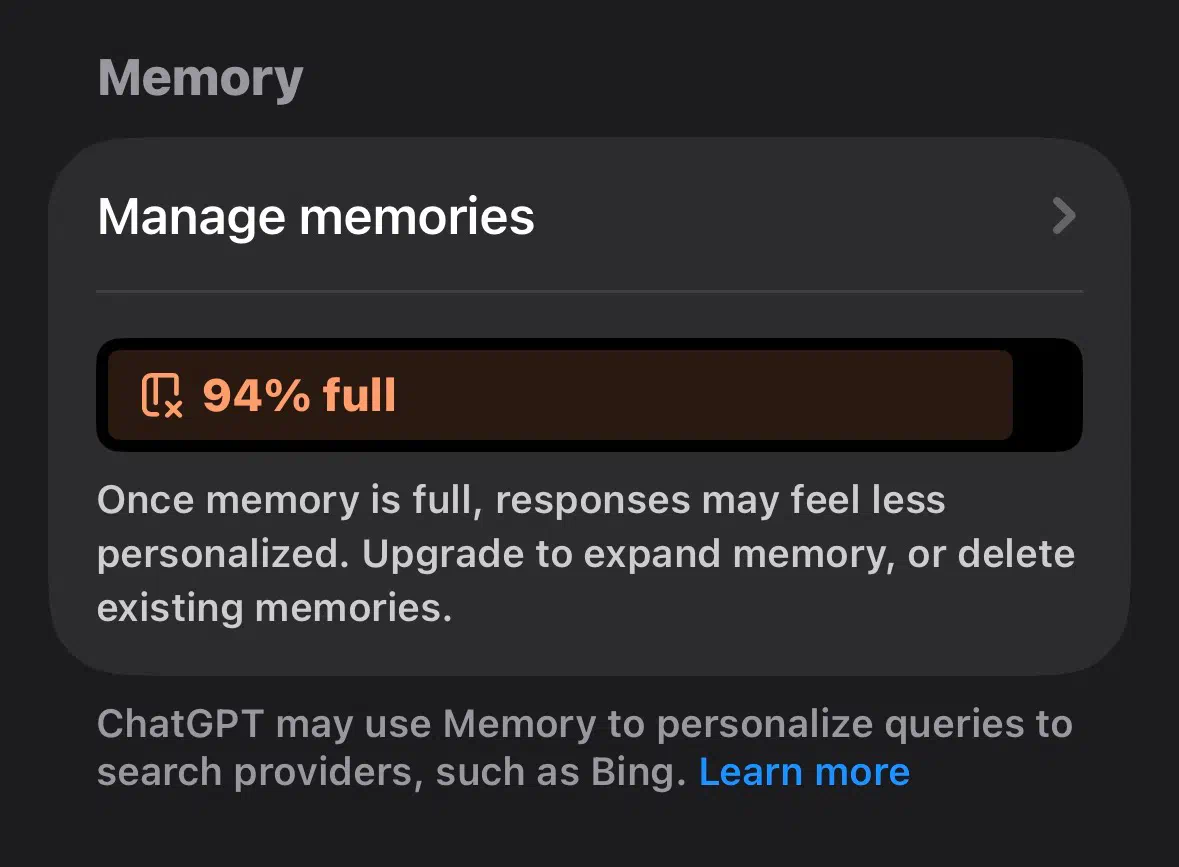Image resolution: width=1179 pixels, height=867 pixels.
Task: Click the "responses may feel less" text
Action: 720,500
